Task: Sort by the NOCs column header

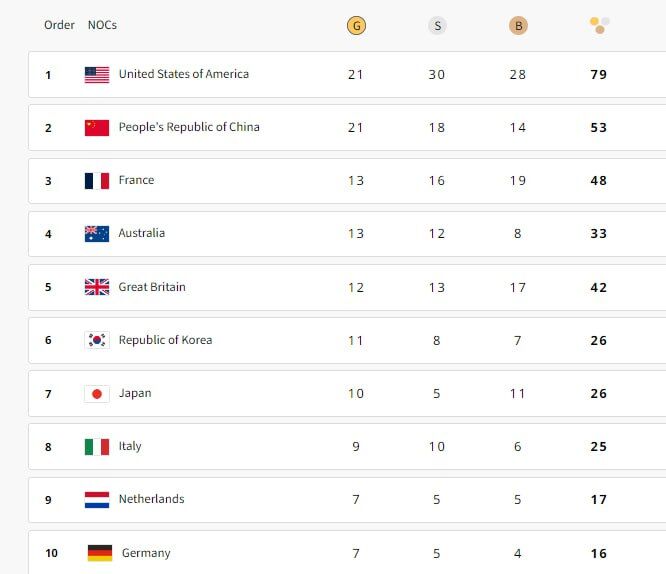Action: [x=102, y=25]
